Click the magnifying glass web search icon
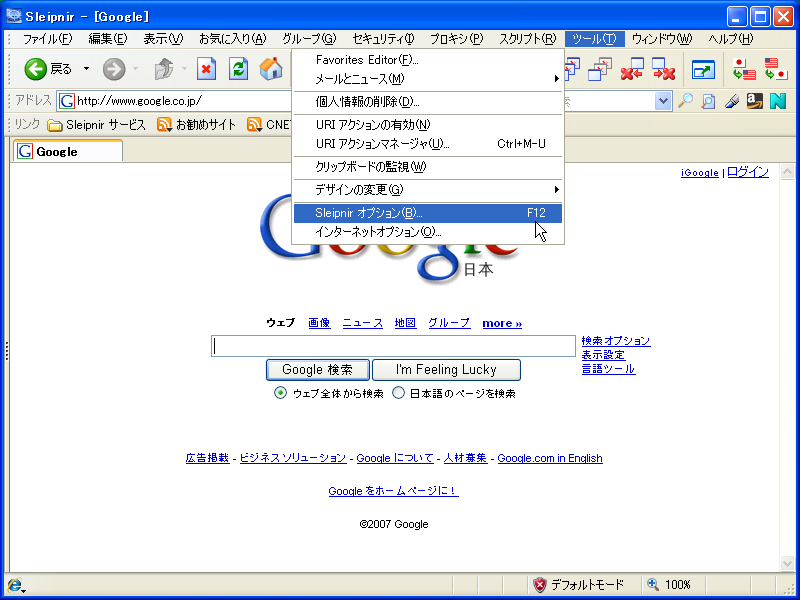This screenshot has width=800, height=600. pos(685,101)
